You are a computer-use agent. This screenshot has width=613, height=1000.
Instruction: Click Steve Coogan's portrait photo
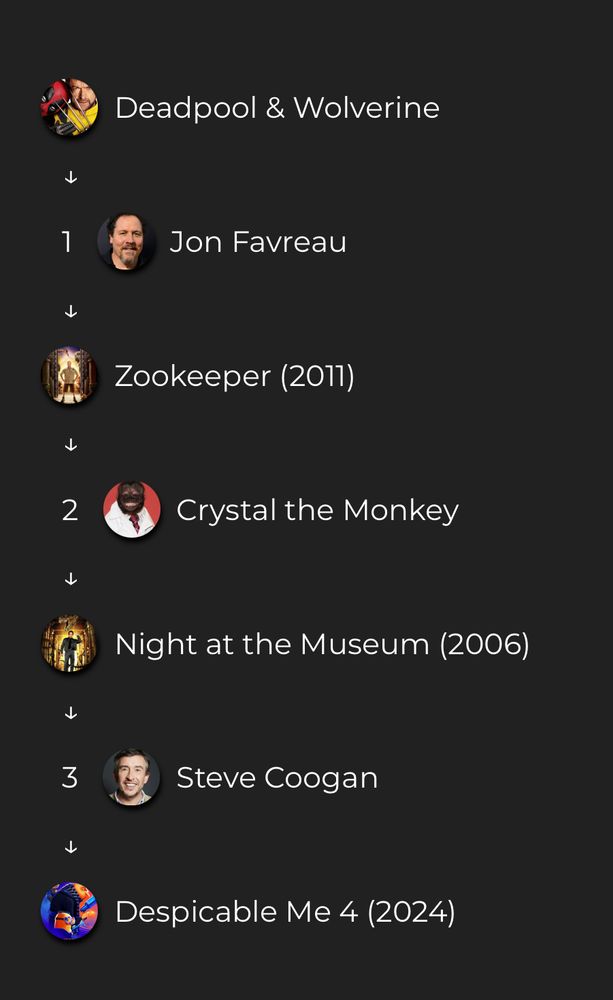coord(132,777)
